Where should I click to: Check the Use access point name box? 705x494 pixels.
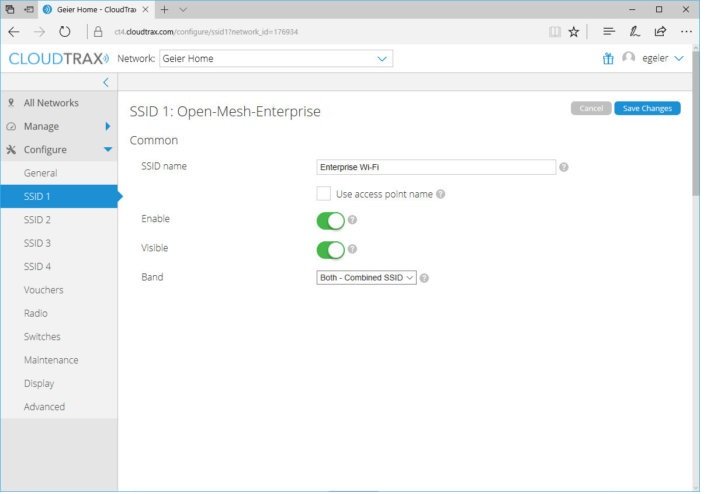(323, 194)
